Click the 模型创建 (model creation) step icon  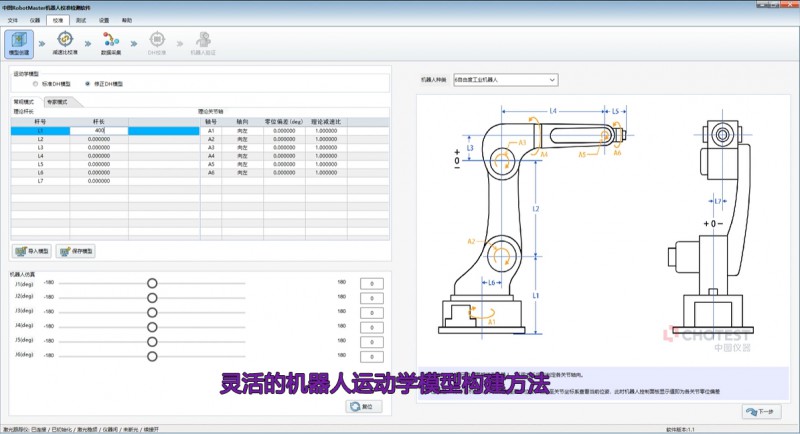coord(19,41)
